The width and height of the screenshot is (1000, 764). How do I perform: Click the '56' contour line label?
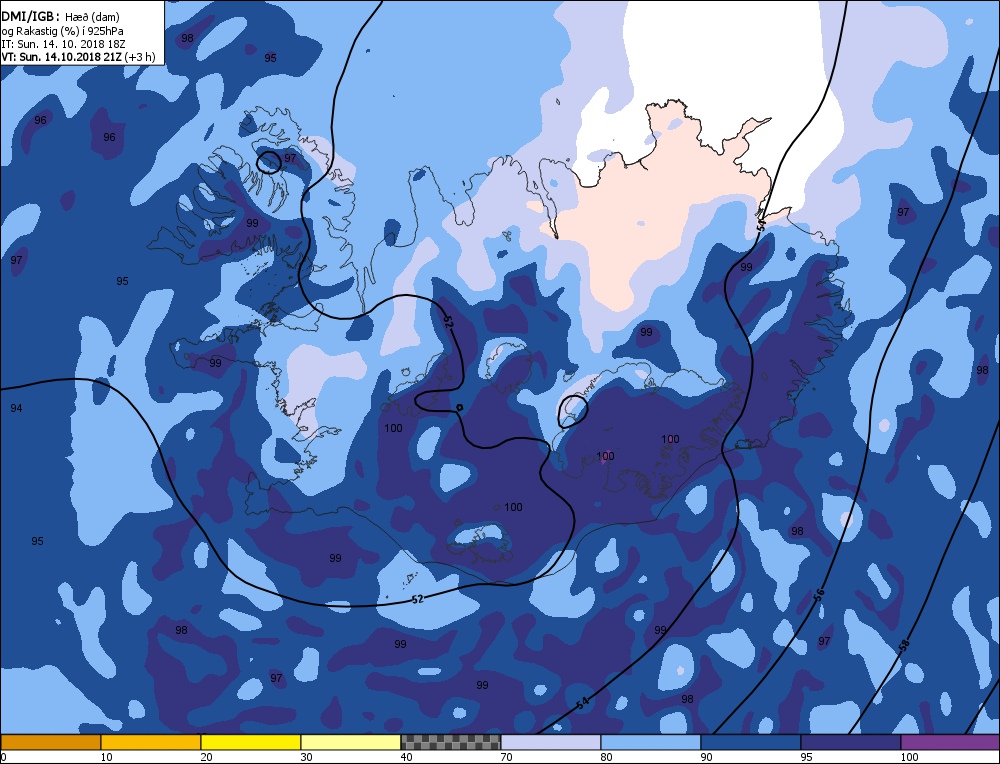point(820,594)
